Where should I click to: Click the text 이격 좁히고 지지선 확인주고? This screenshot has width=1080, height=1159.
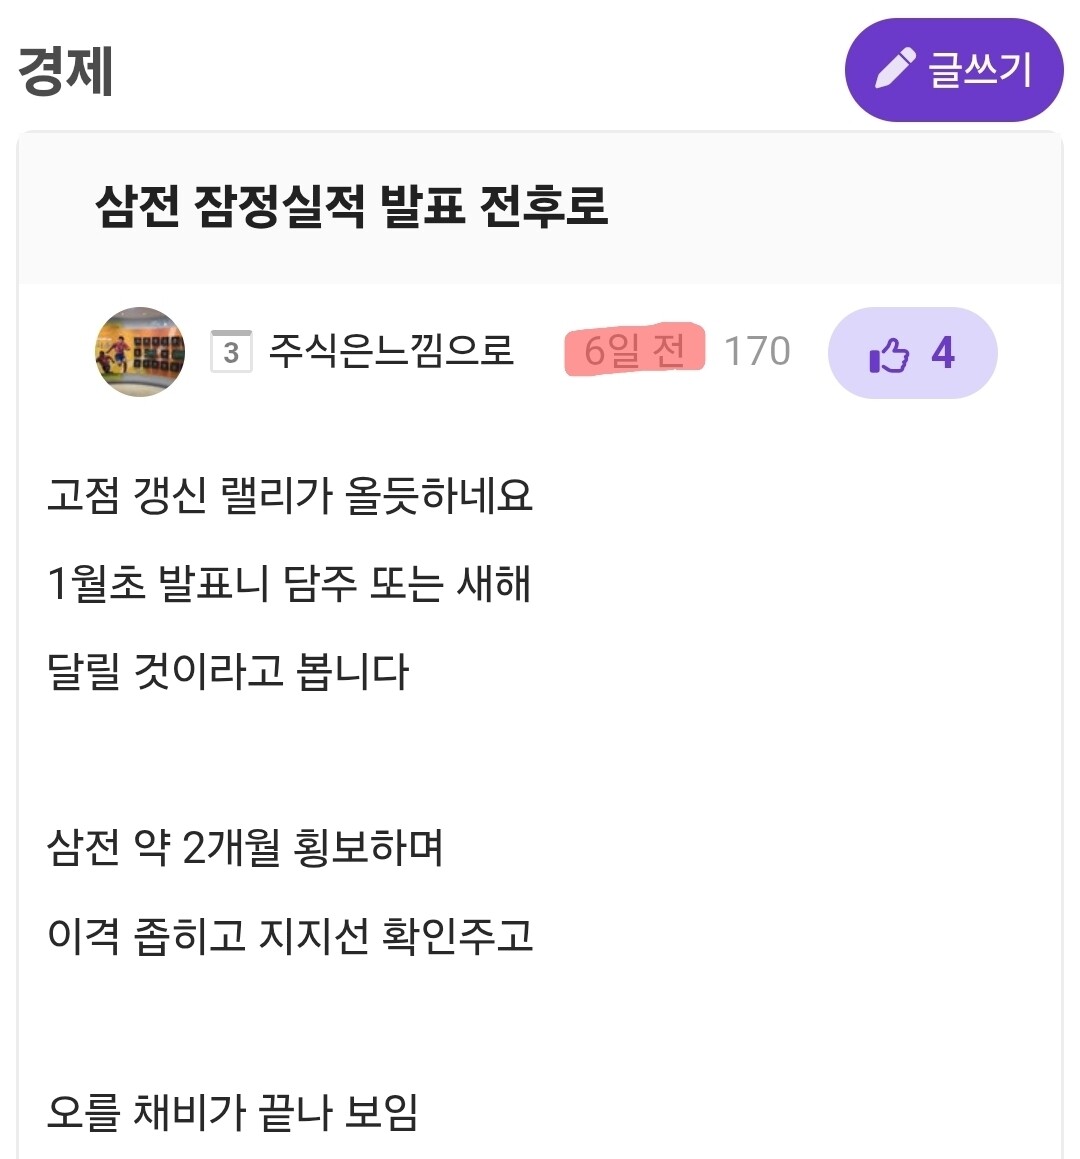(290, 935)
